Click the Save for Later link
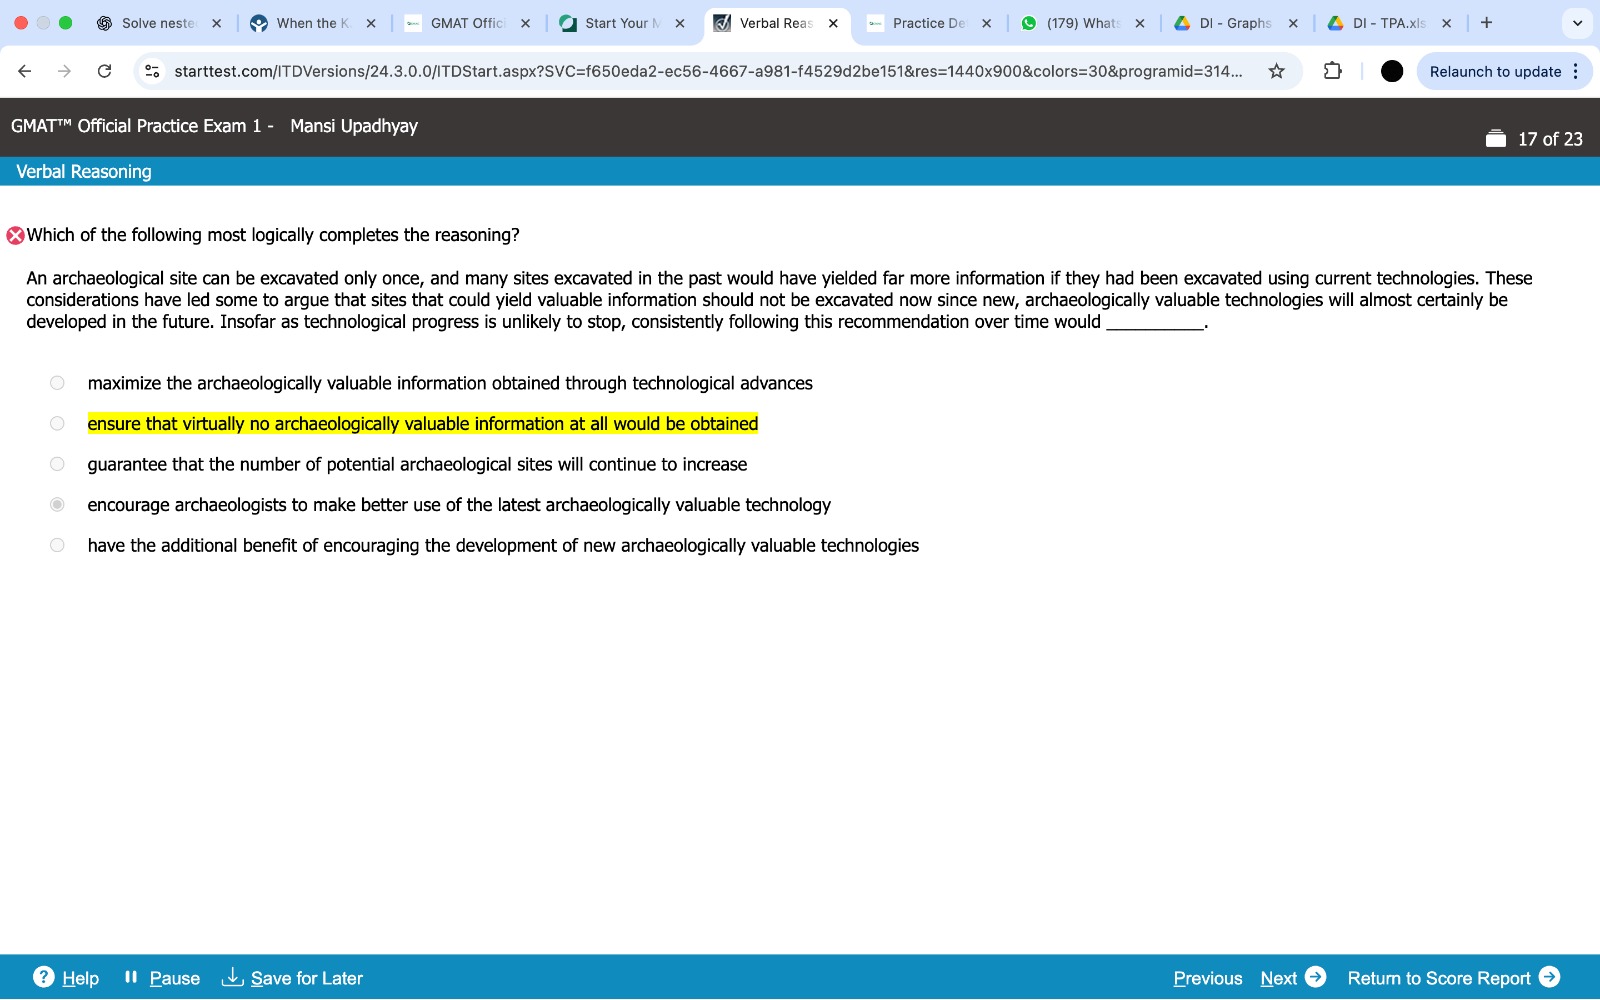 pyautogui.click(x=307, y=978)
